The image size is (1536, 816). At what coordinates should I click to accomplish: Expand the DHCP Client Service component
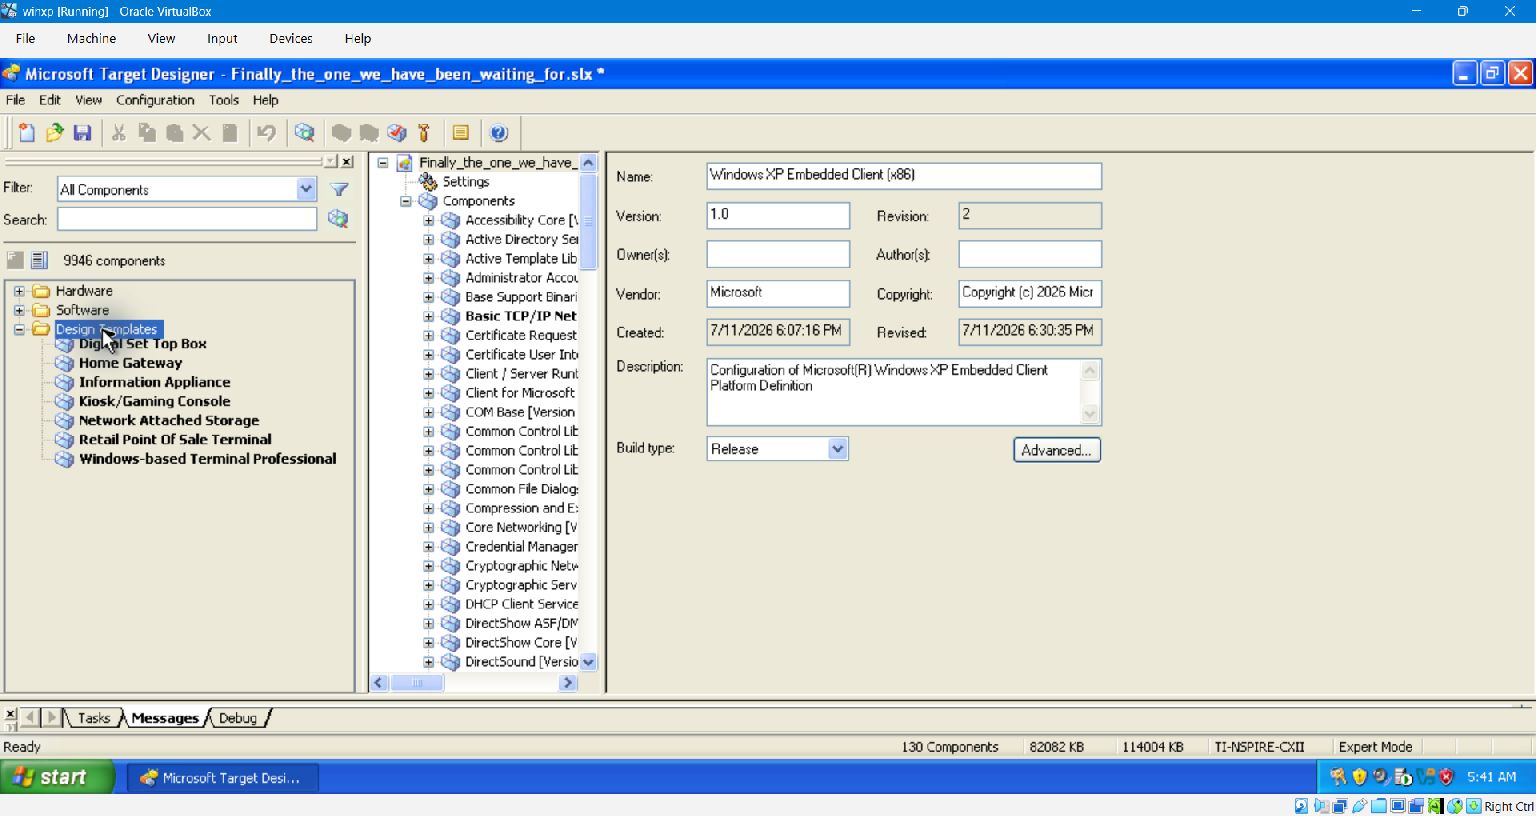coord(429,604)
